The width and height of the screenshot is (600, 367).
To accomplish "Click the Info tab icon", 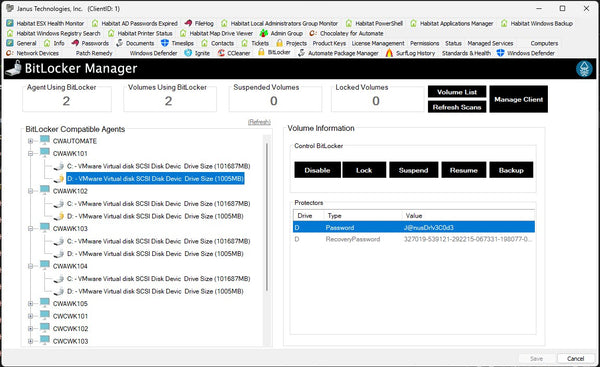I will click(x=47, y=43).
